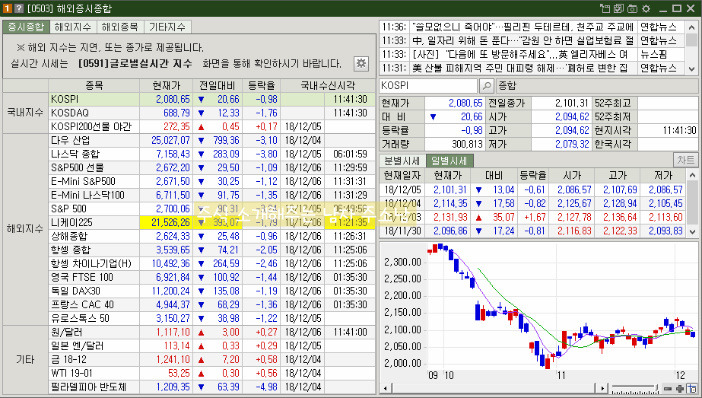Select the 금 18-12 row
This screenshot has height=398, width=702.
tap(212, 359)
